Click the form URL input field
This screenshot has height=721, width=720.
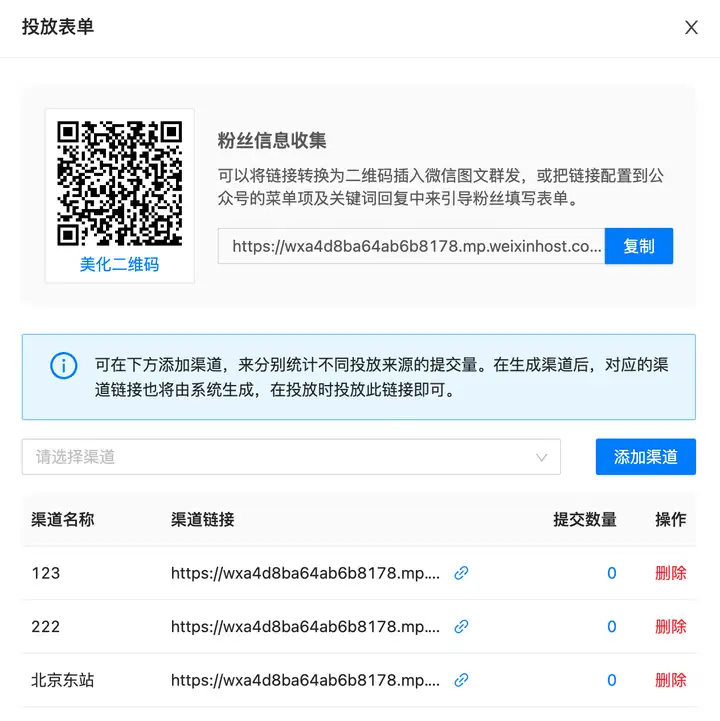click(411, 246)
